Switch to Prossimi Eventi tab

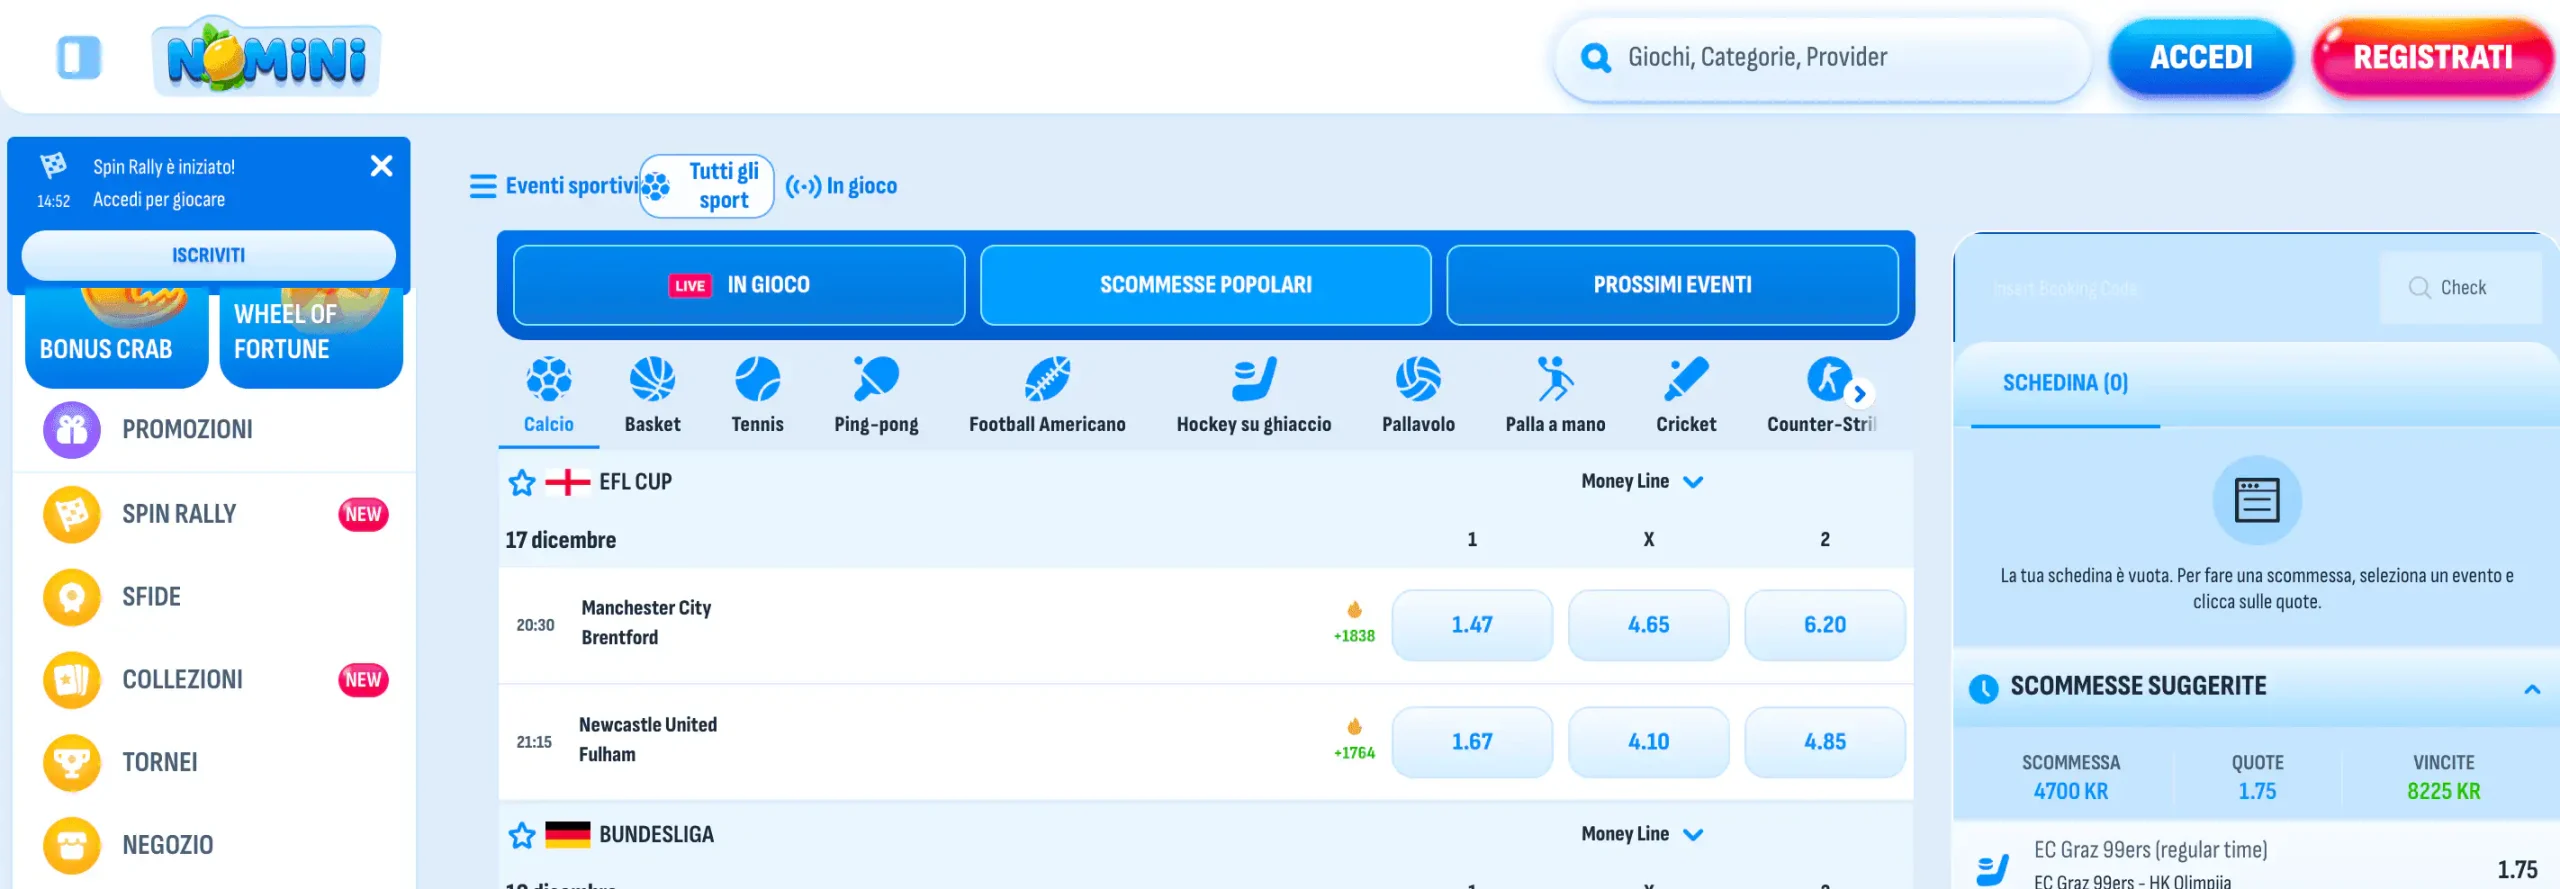pyautogui.click(x=1673, y=285)
